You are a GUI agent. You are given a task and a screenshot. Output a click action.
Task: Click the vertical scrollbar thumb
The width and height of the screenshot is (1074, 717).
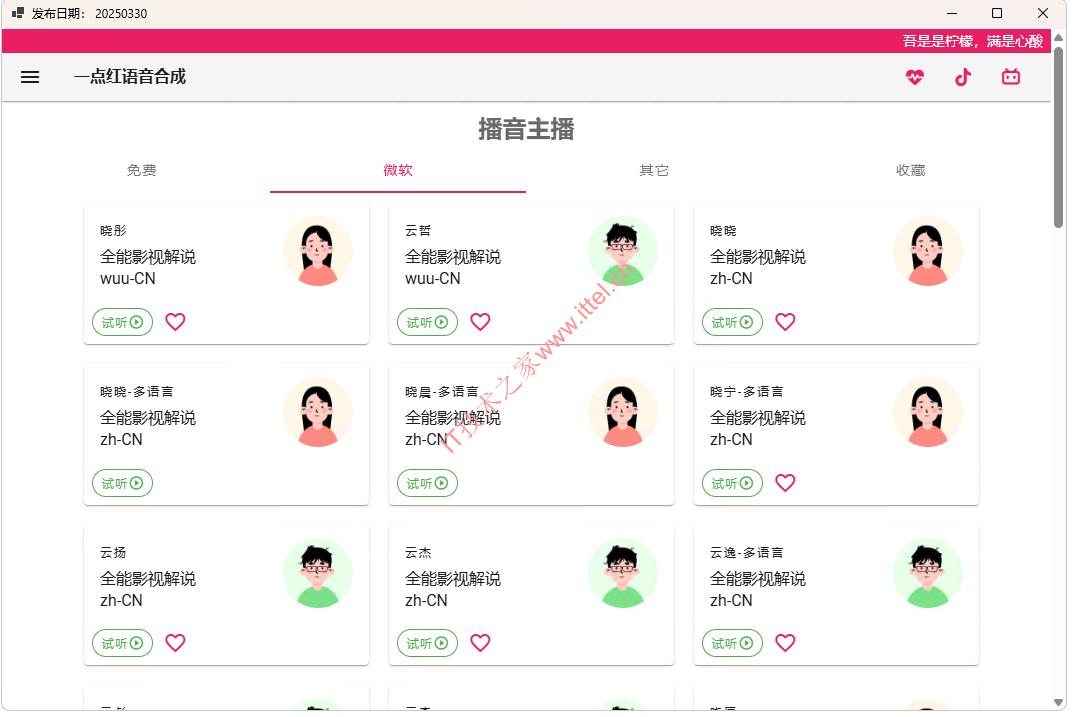[x=1058, y=136]
